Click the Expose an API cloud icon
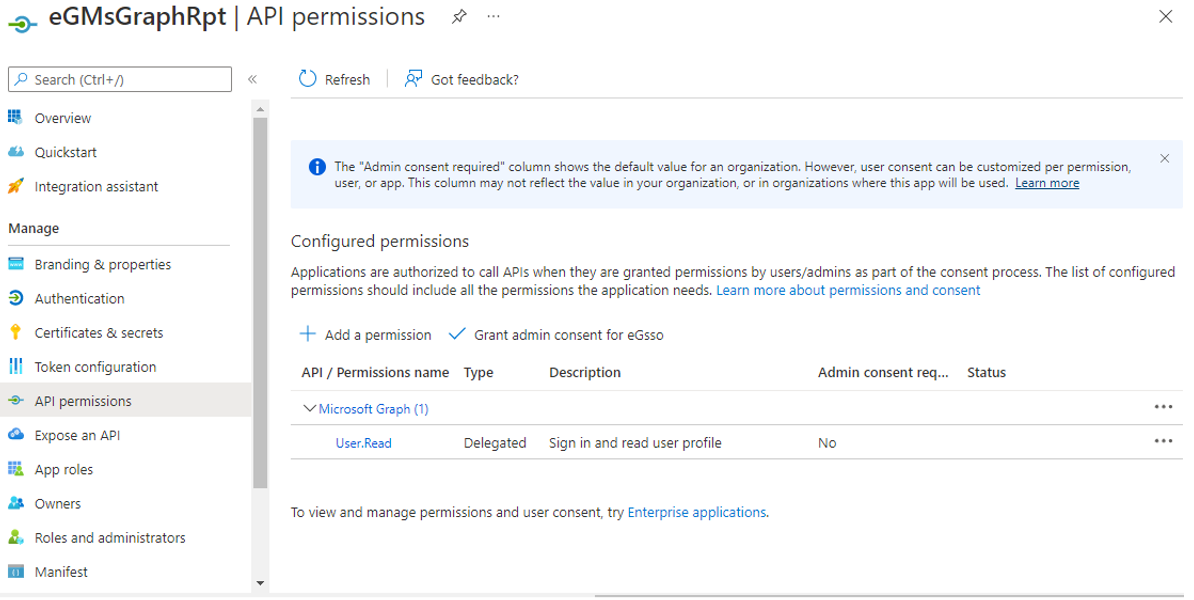Screen dimensions: 1194x600 (15, 435)
